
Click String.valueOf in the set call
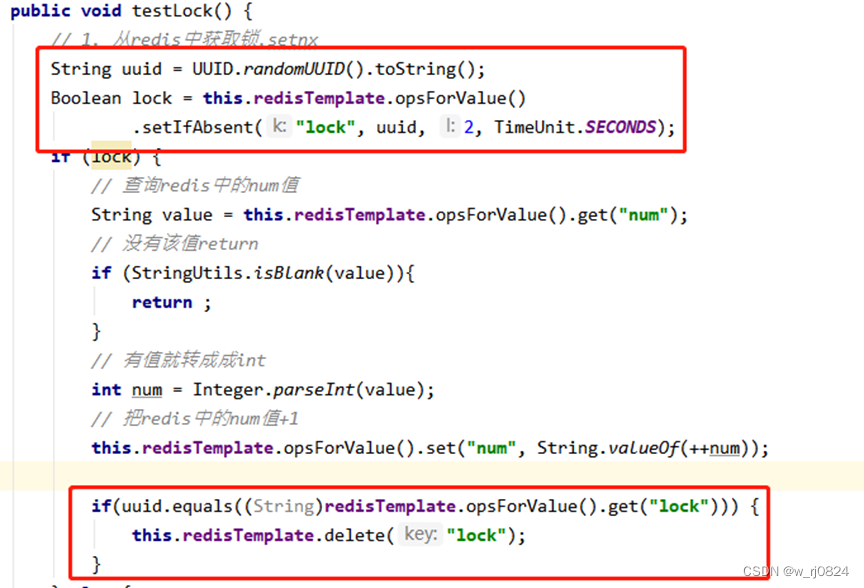coord(608,448)
